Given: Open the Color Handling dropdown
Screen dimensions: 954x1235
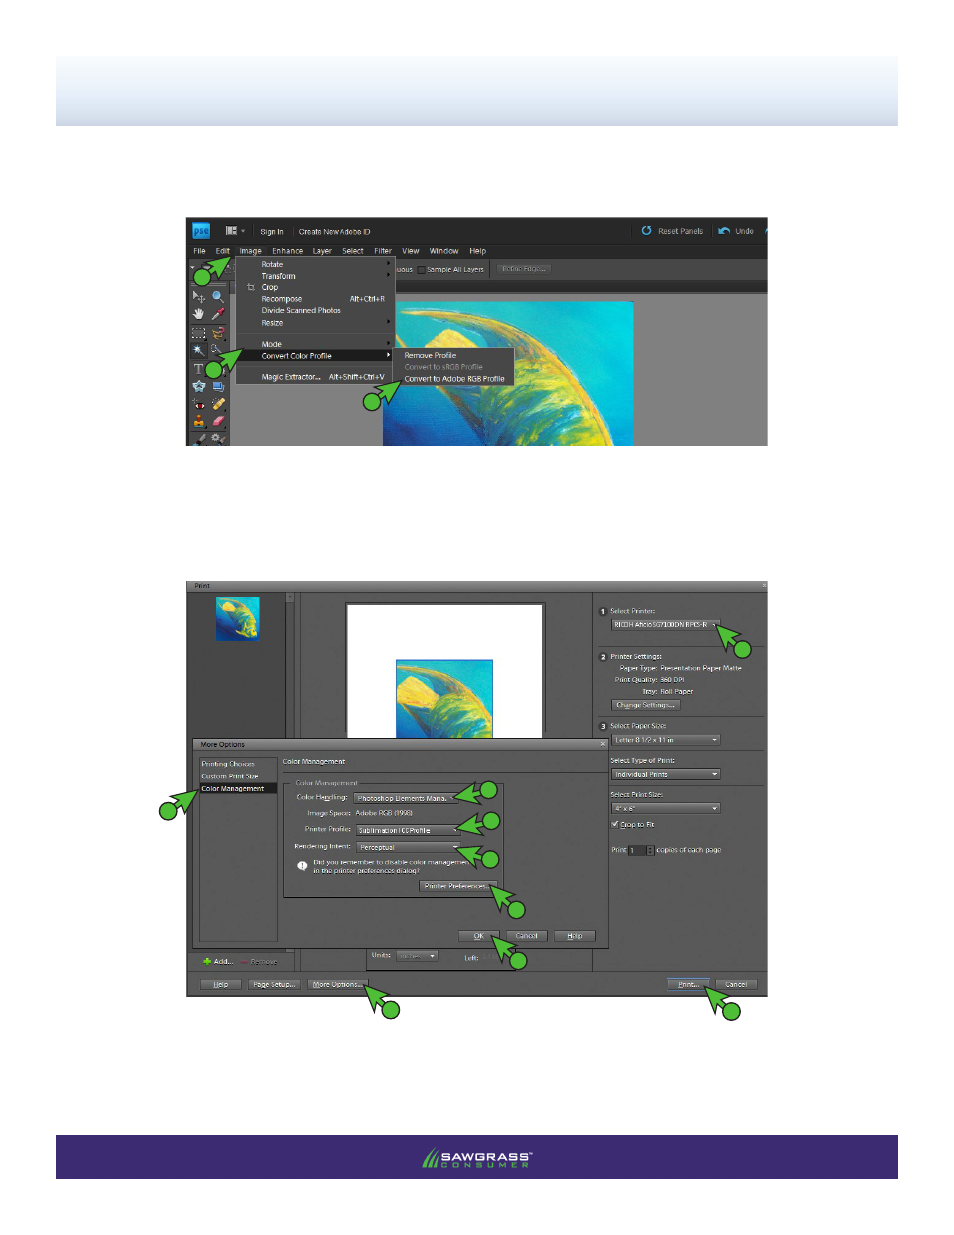Looking at the screenshot, I should [407, 798].
